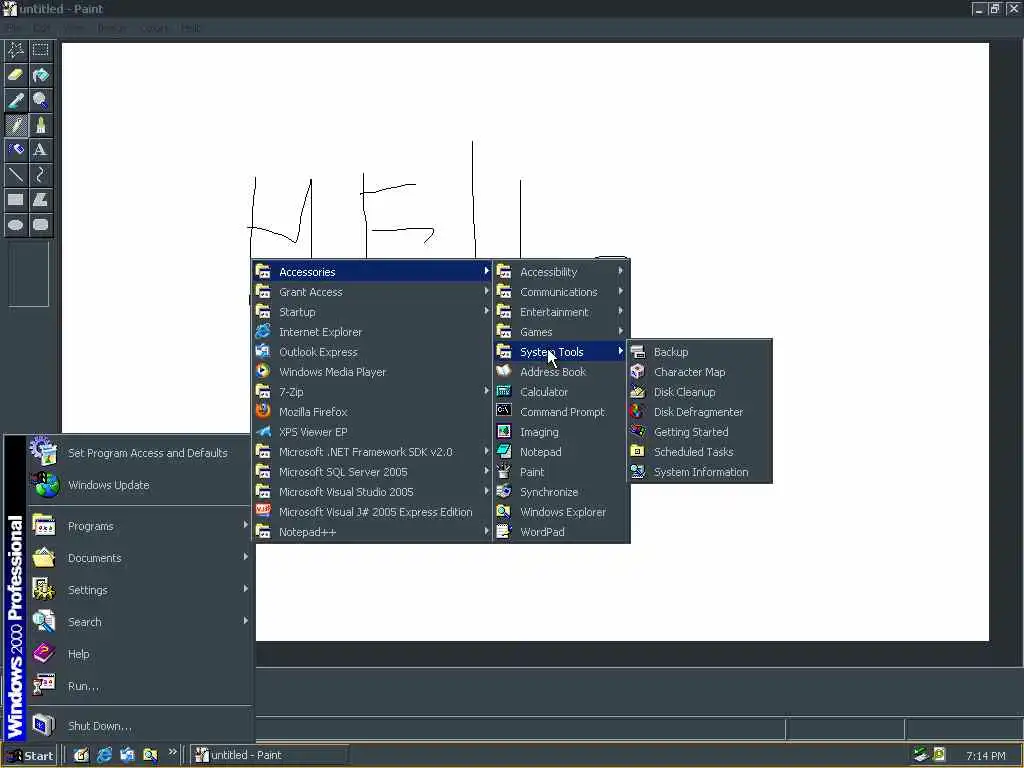Expand the Notepad++ submenu arrow
The width and height of the screenshot is (1024, 768).
coord(487,531)
